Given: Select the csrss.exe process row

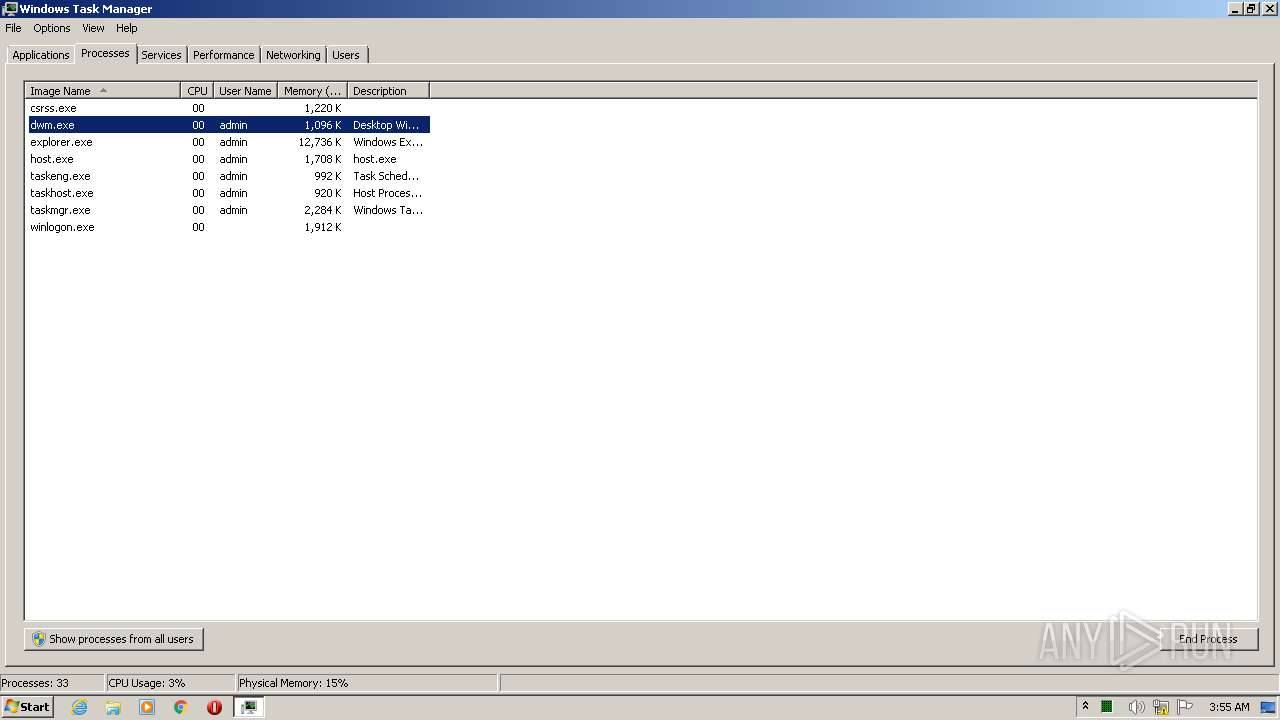Looking at the screenshot, I should click(229, 108).
